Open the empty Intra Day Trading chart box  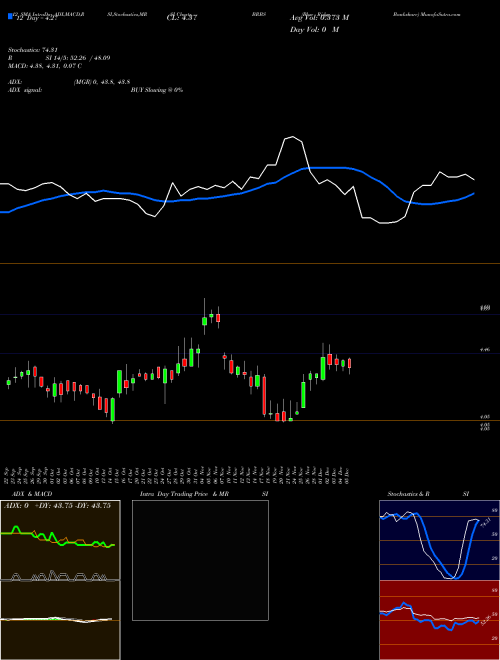200,560
